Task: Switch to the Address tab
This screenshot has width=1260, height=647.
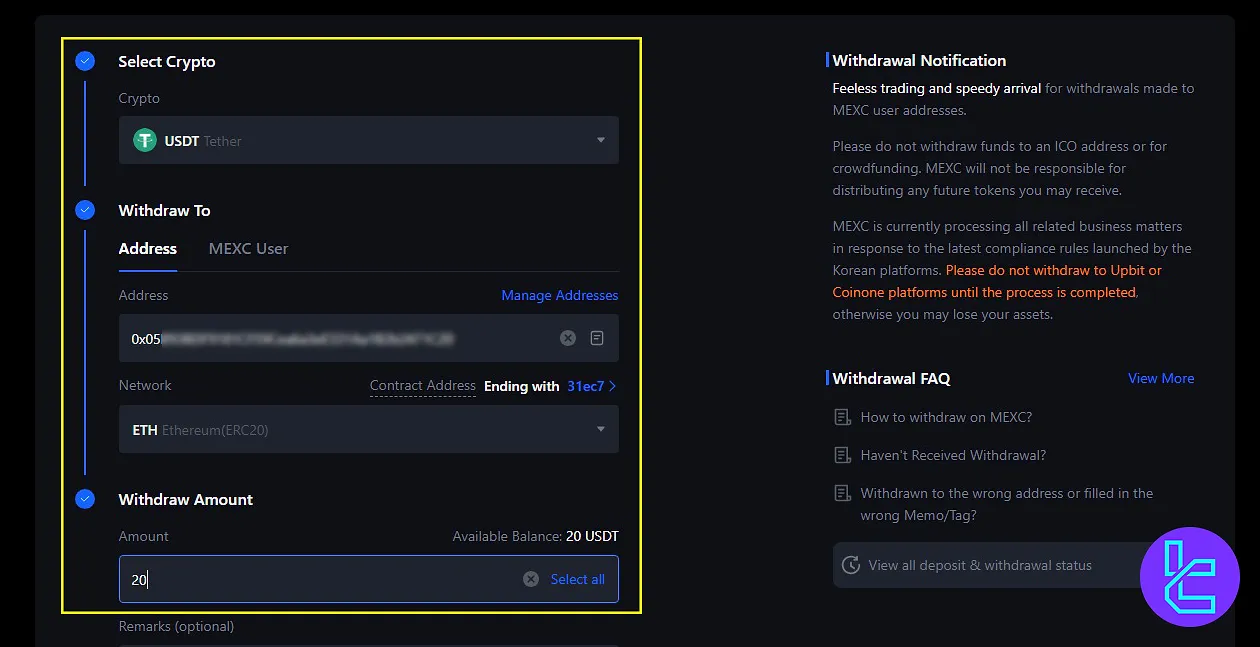Action: pos(148,249)
